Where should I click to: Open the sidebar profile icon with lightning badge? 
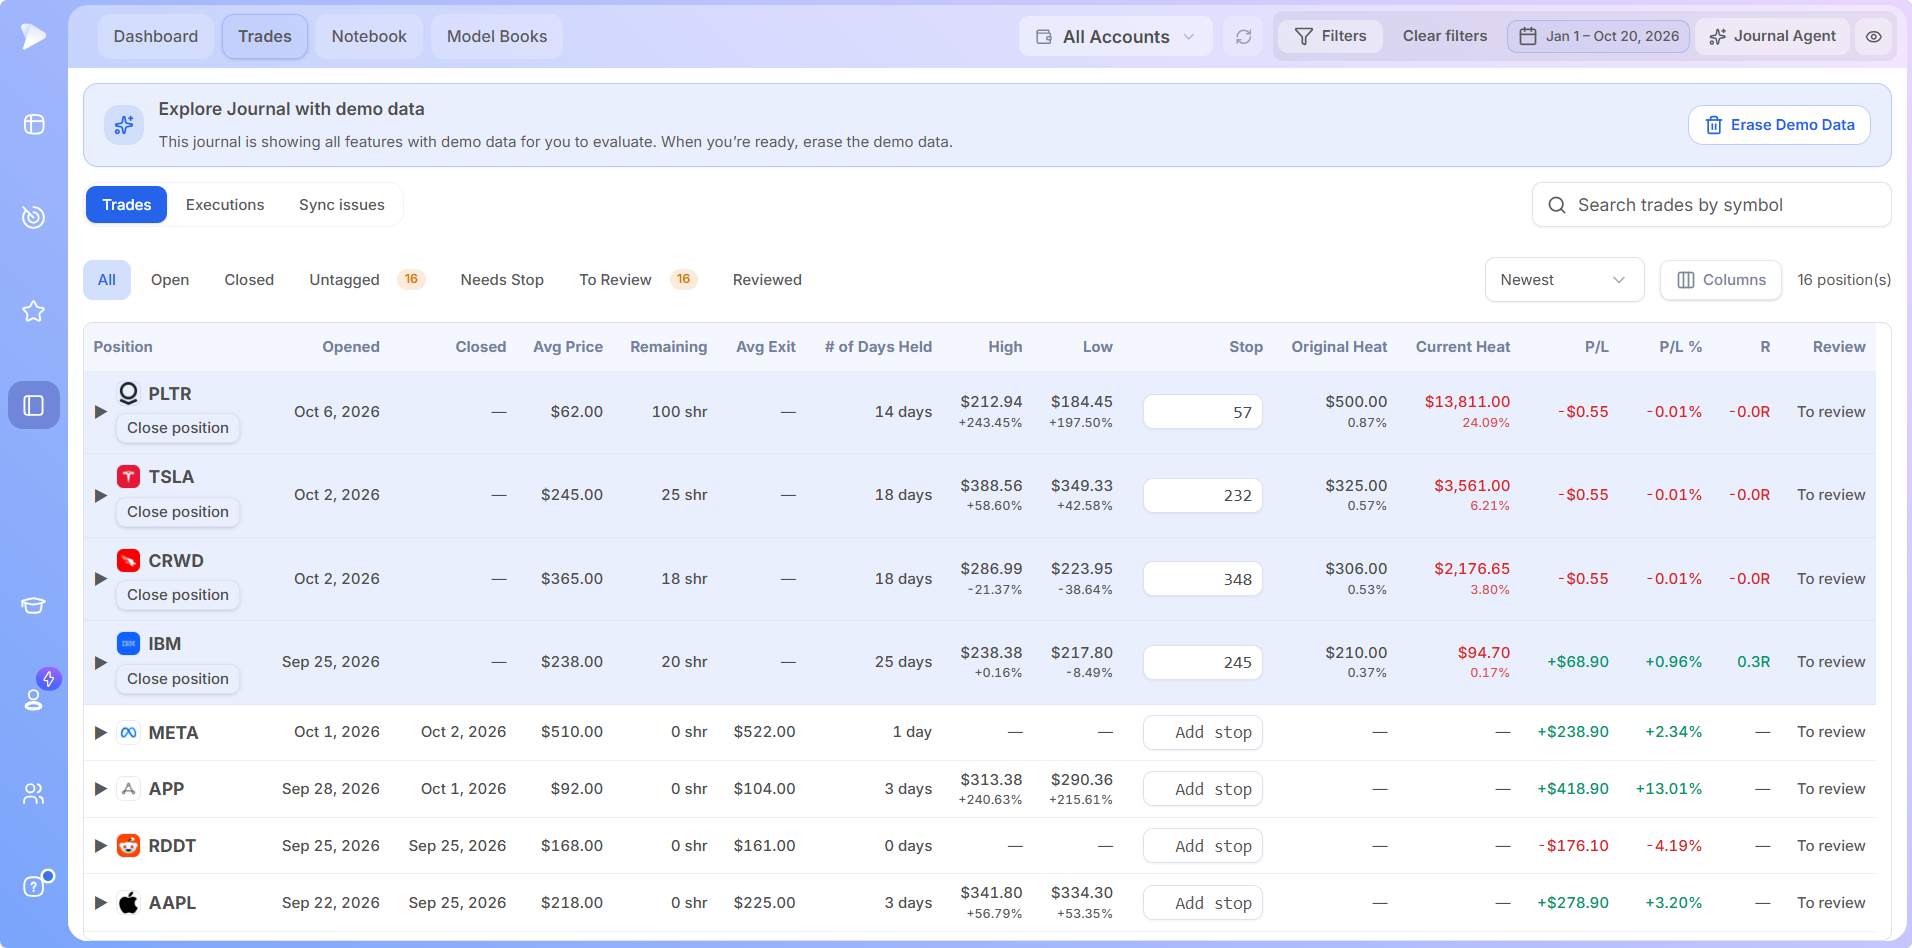34,699
